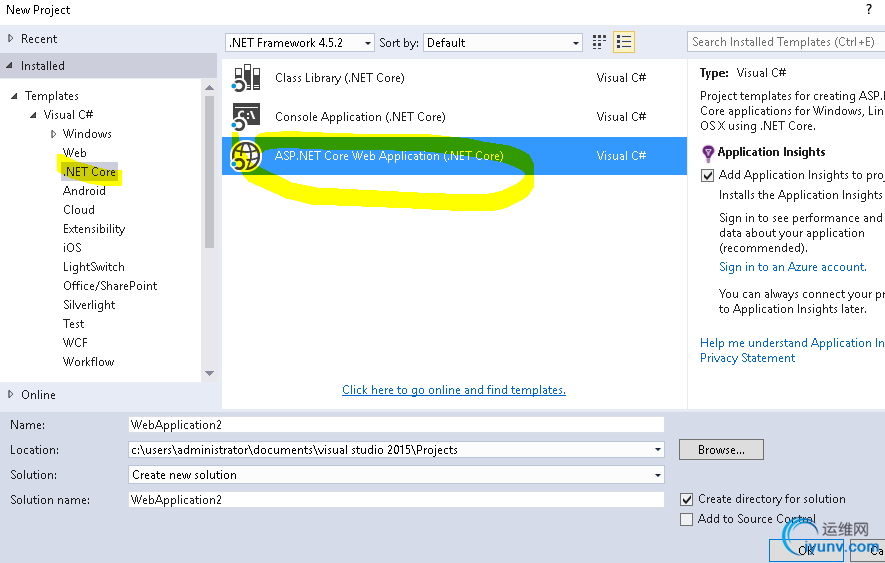Click 'ASP.NET Core Web Application (.NET Core)' name
Image resolution: width=885 pixels, height=563 pixels.
(x=389, y=156)
